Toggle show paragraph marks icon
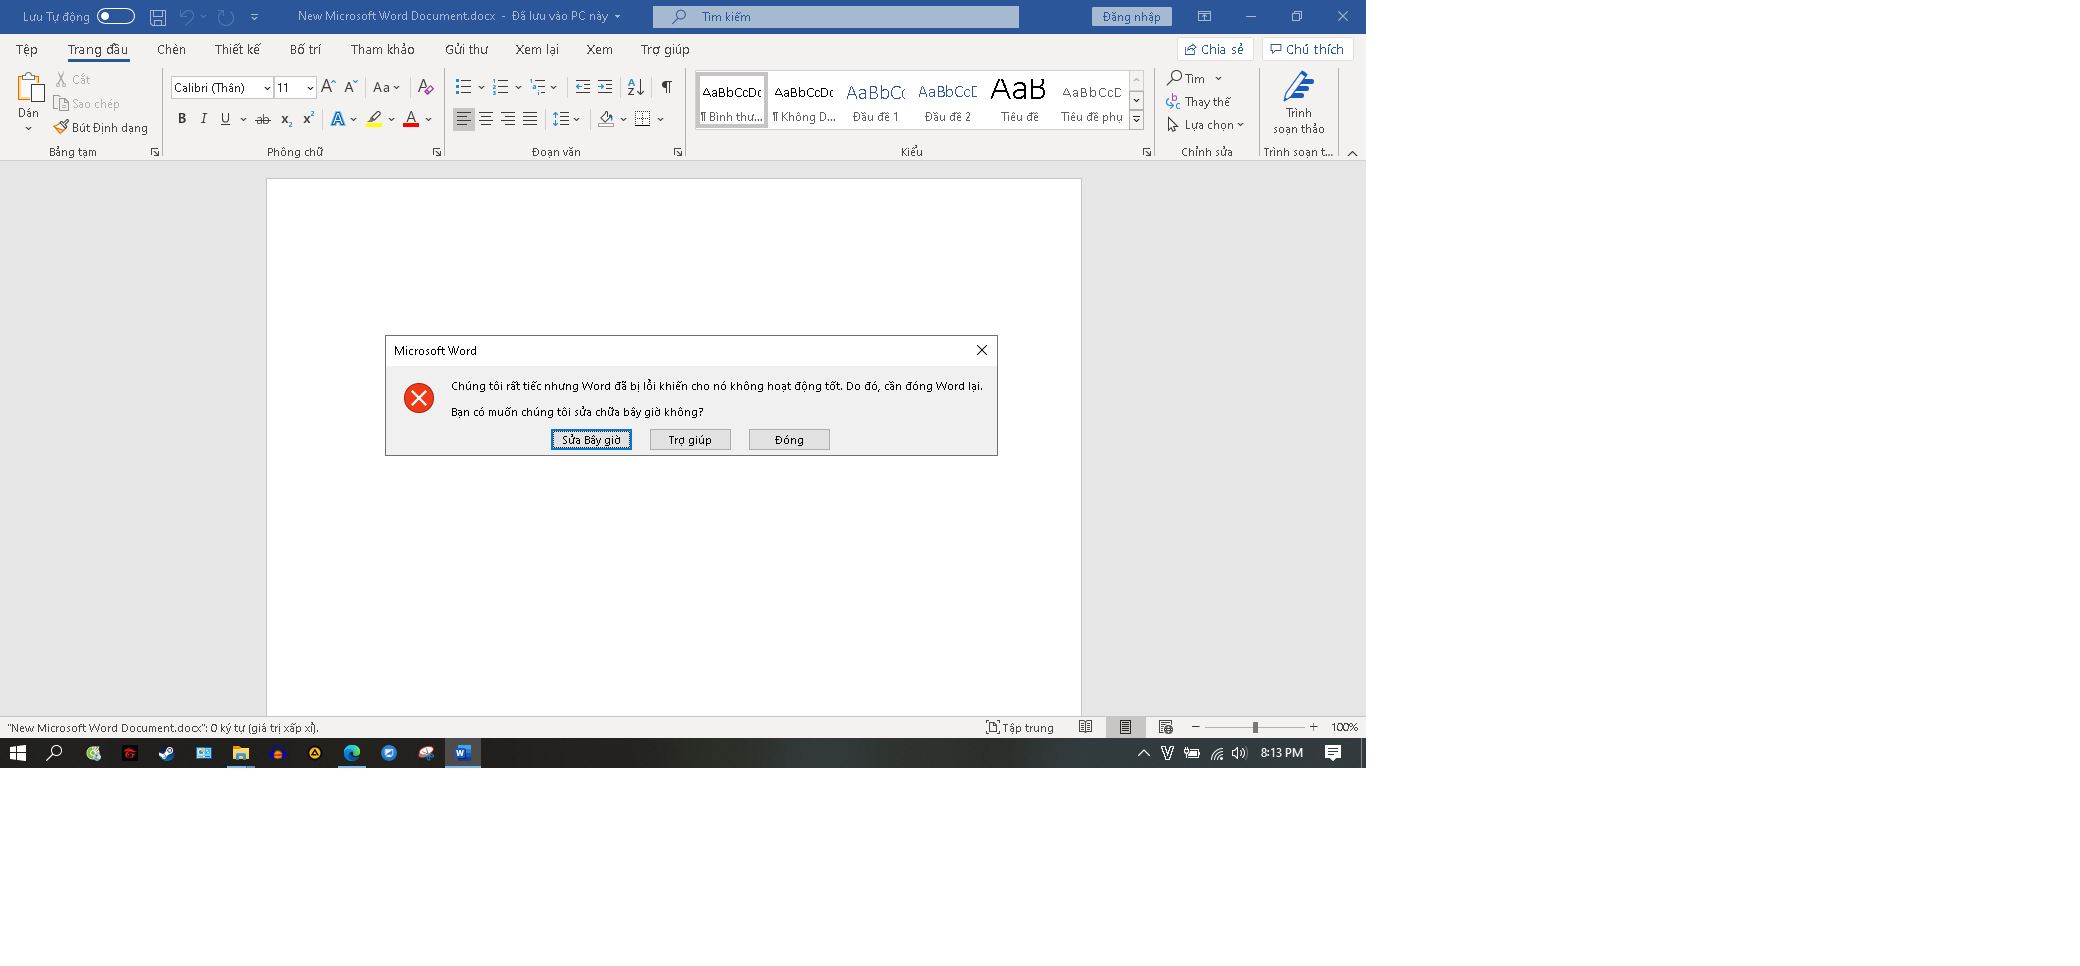 click(x=667, y=87)
